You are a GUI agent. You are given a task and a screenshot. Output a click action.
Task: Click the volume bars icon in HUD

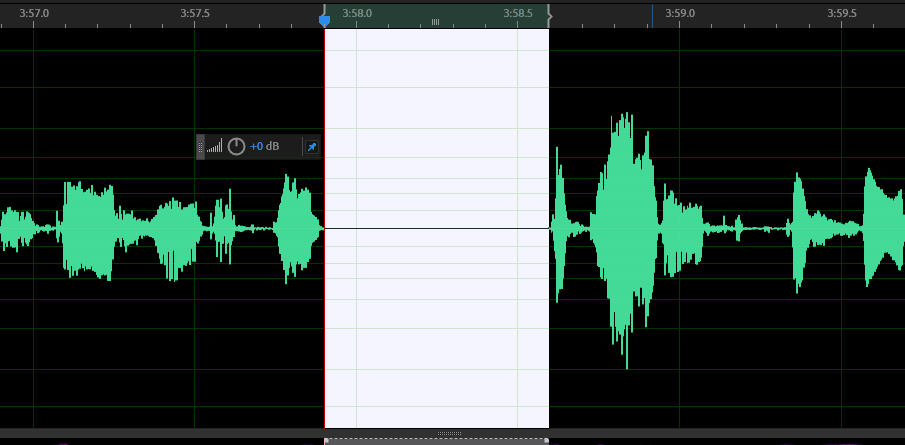tap(215, 146)
